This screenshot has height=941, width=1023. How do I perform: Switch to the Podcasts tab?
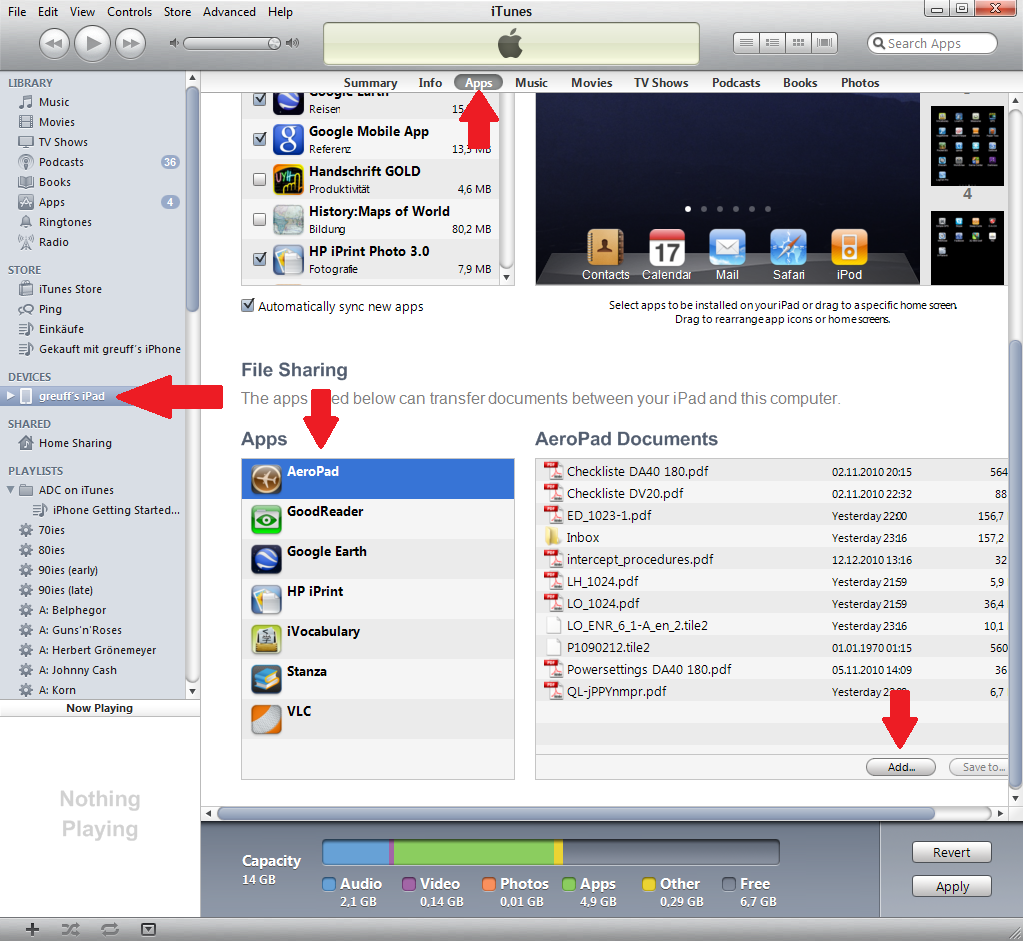(x=736, y=83)
